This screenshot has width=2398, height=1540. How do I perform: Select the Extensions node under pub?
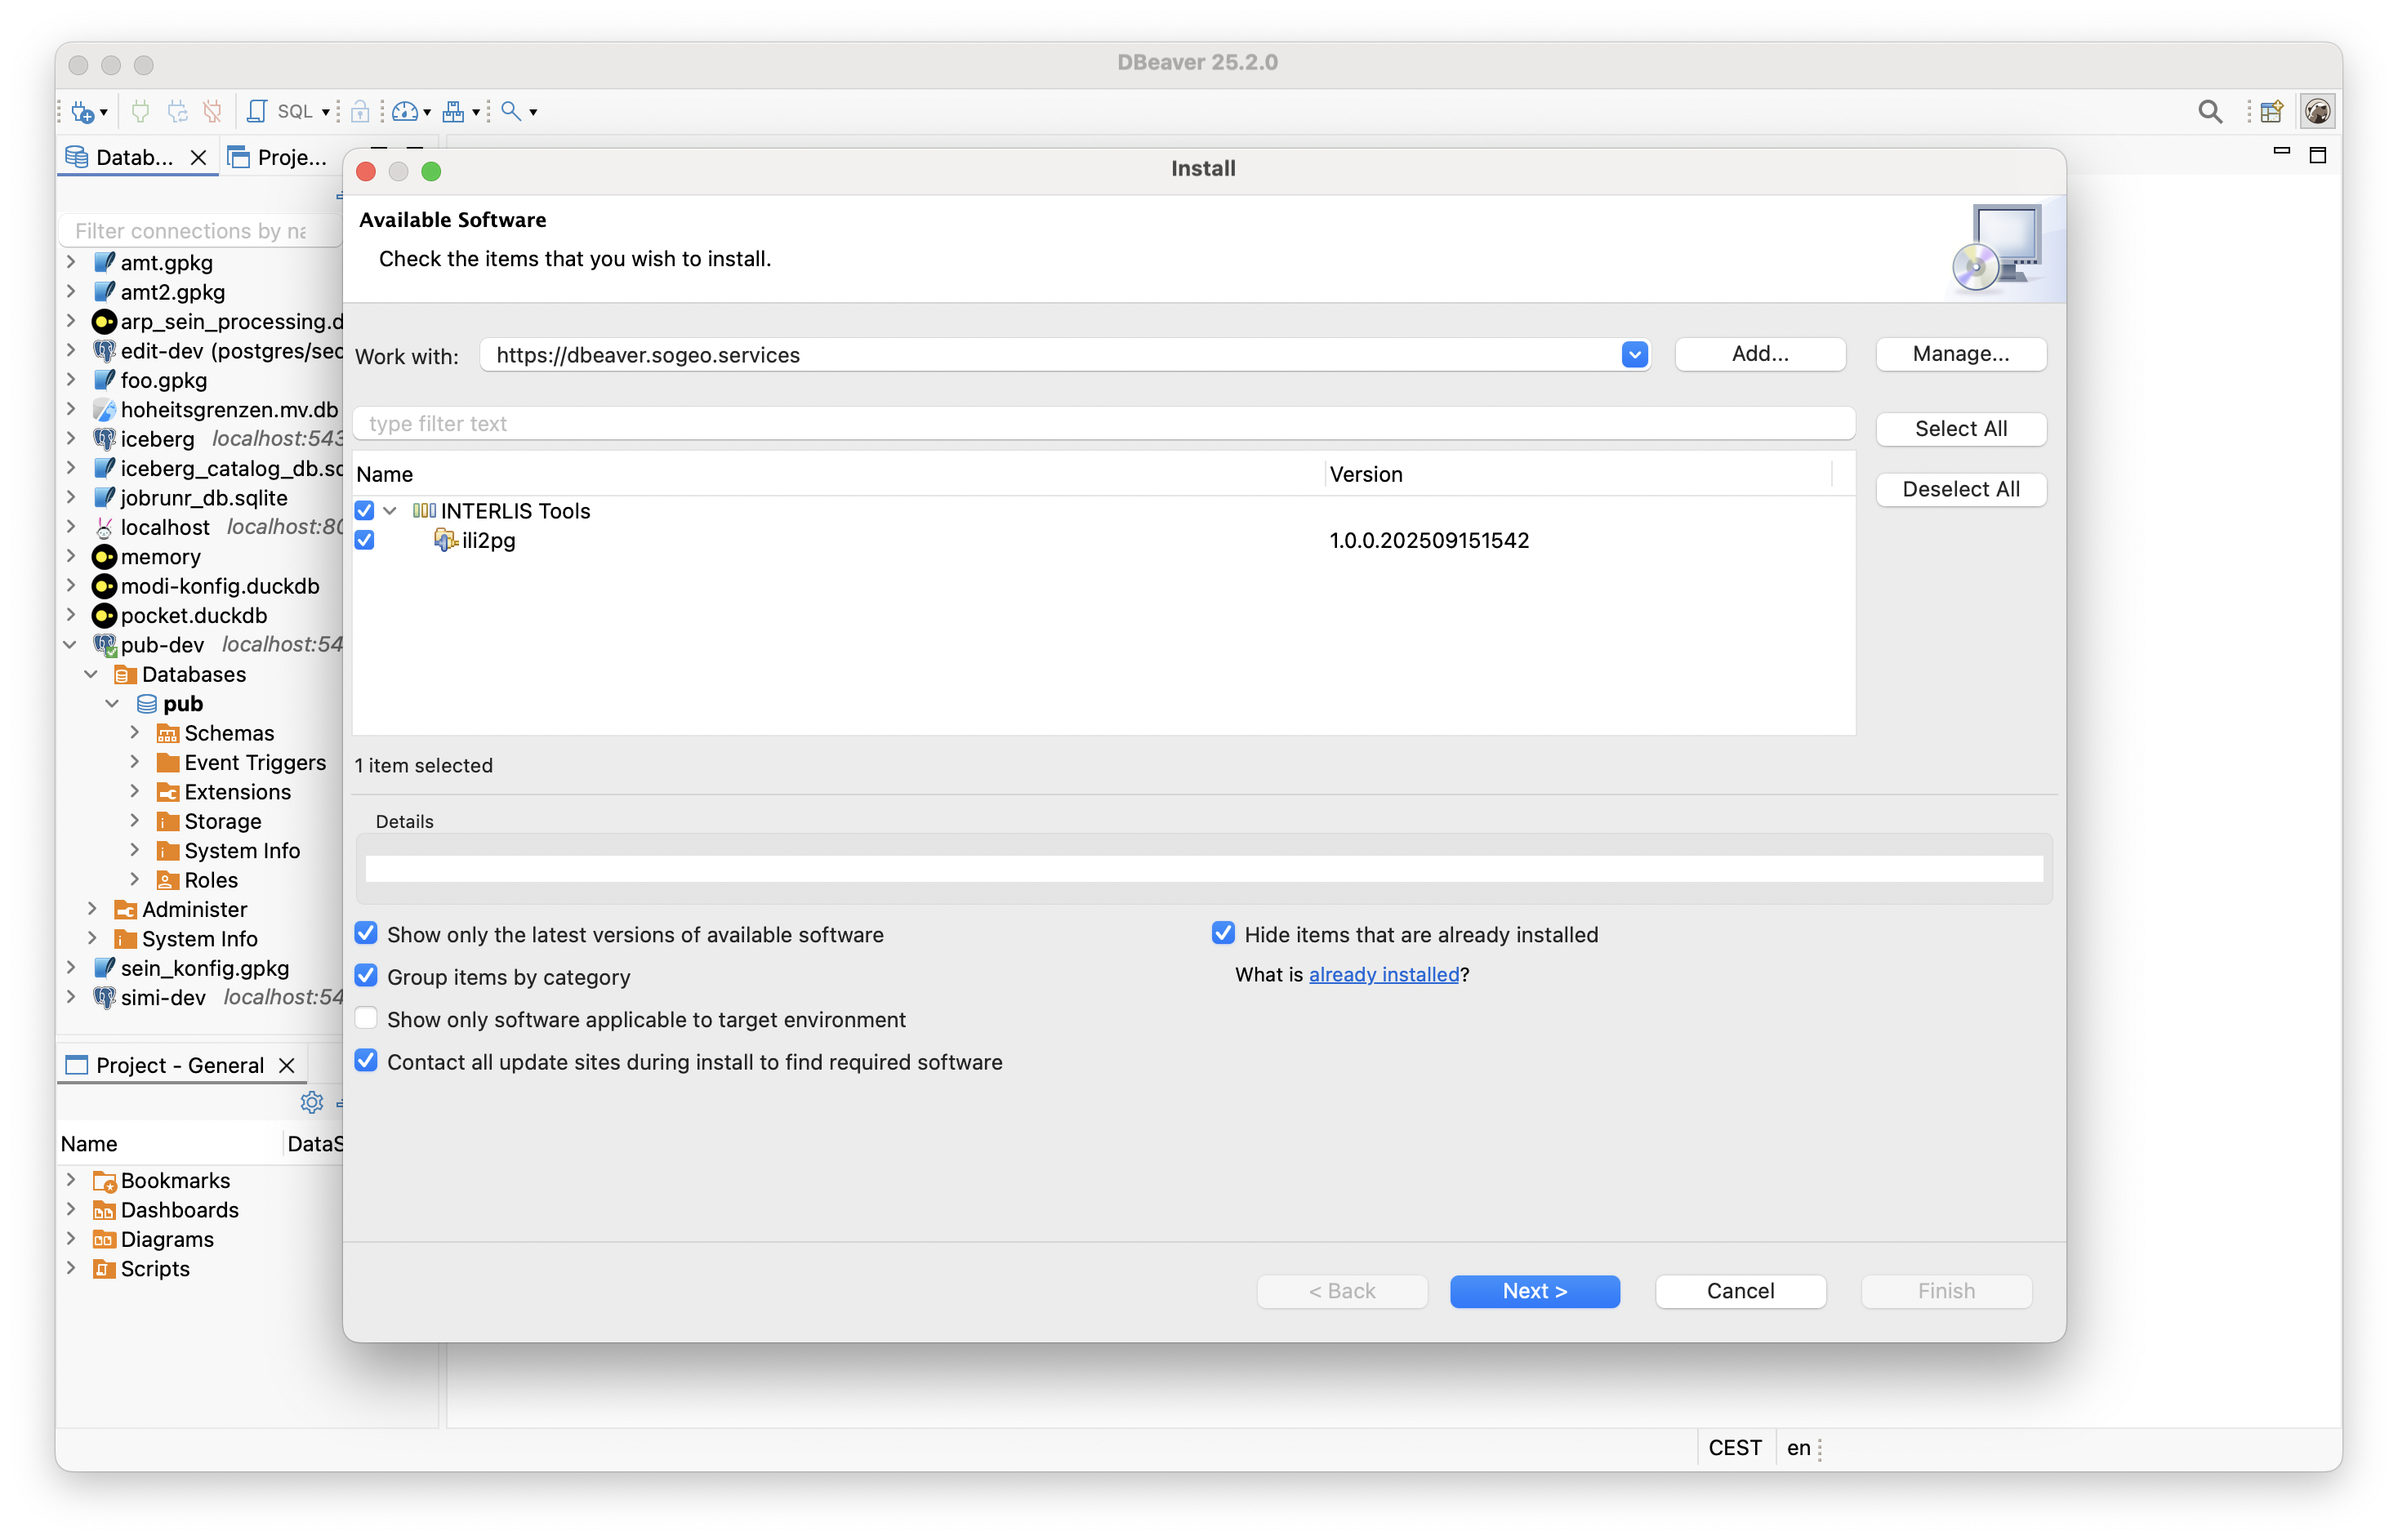tap(238, 792)
